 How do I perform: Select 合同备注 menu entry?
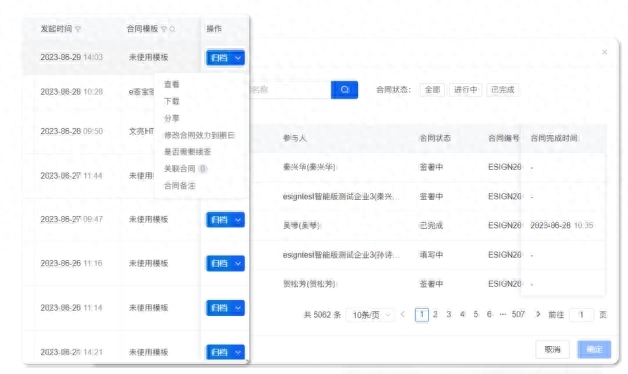pyautogui.click(x=179, y=186)
